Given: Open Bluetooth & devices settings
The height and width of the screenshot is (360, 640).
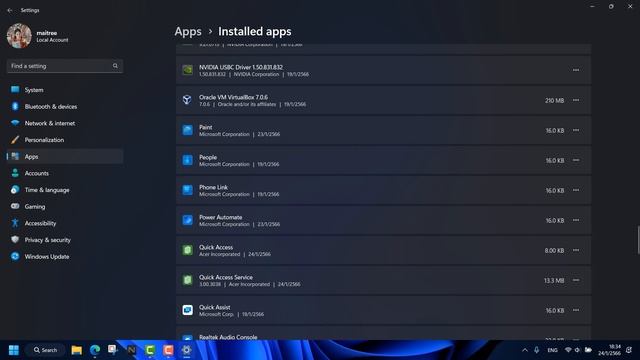Looking at the screenshot, I should pos(65,107).
